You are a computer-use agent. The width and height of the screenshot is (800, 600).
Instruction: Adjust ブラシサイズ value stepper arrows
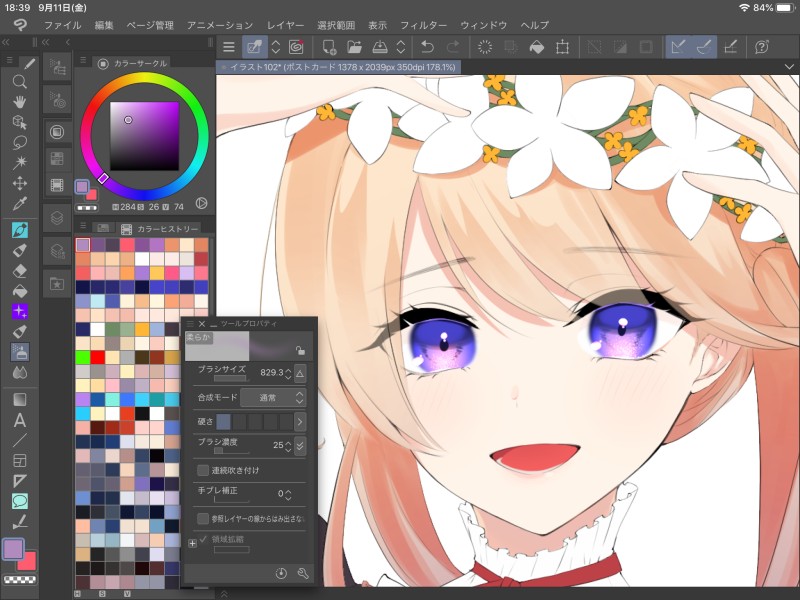[288, 373]
